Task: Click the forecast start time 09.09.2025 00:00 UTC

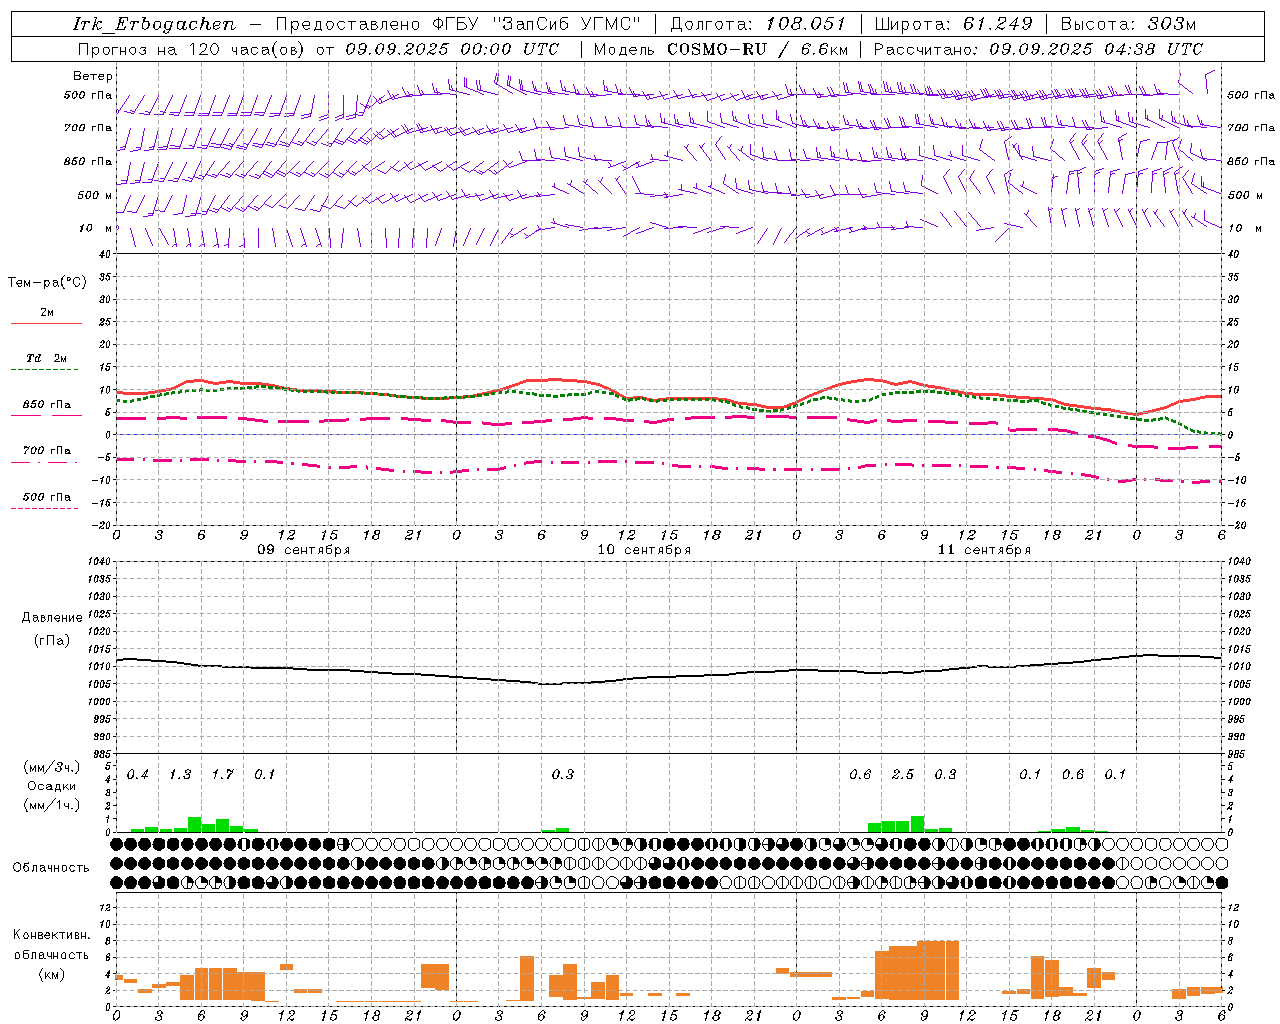Action: click(453, 49)
